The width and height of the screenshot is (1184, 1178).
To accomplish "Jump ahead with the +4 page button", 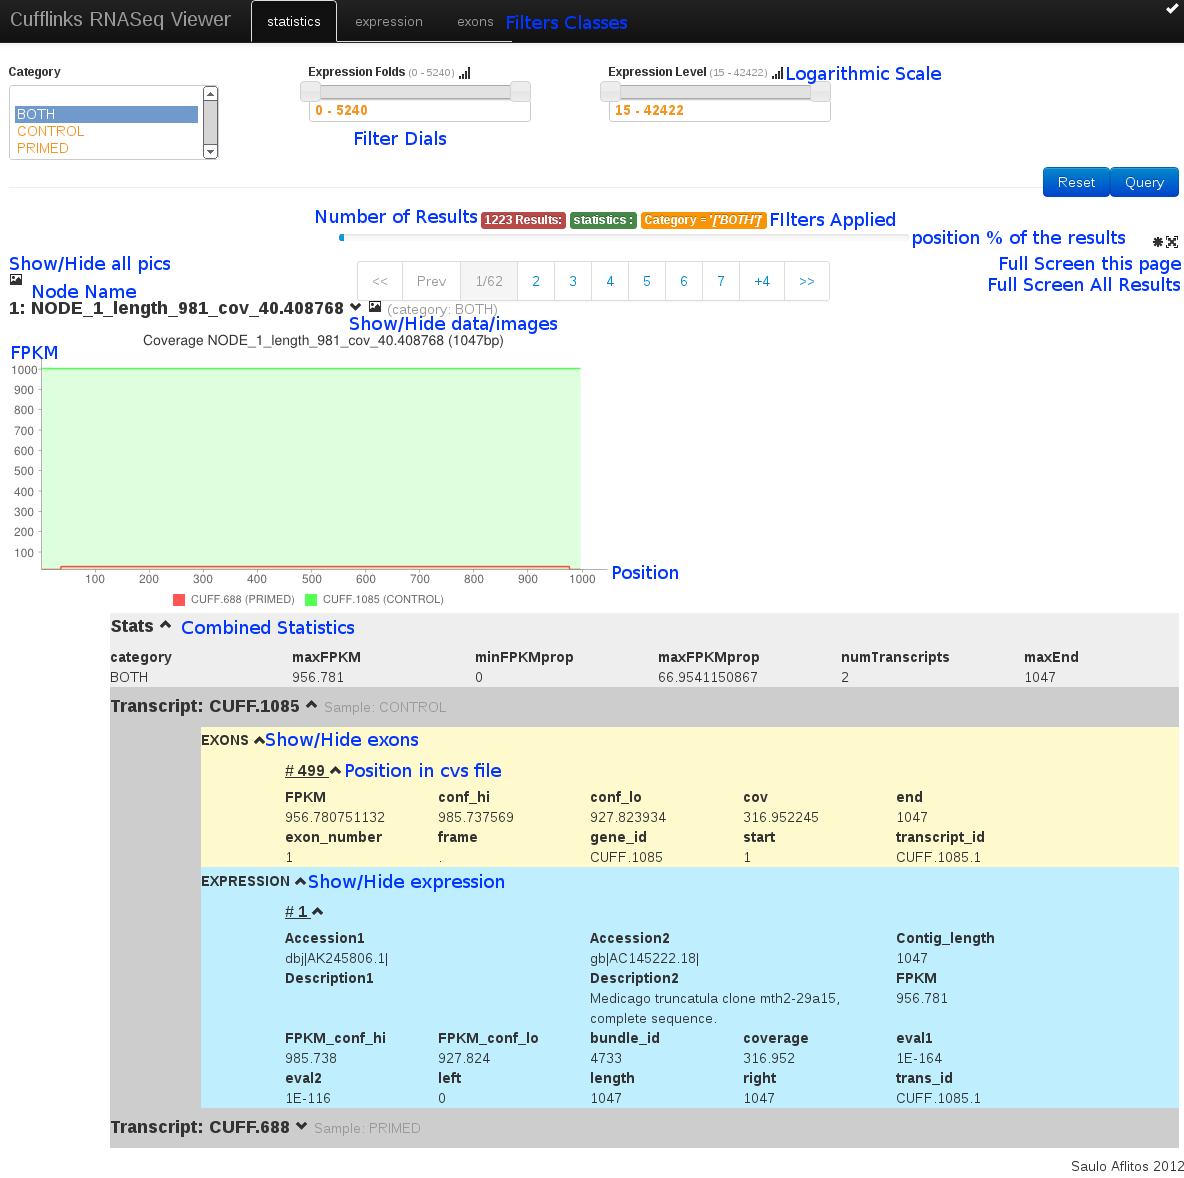I will [762, 281].
